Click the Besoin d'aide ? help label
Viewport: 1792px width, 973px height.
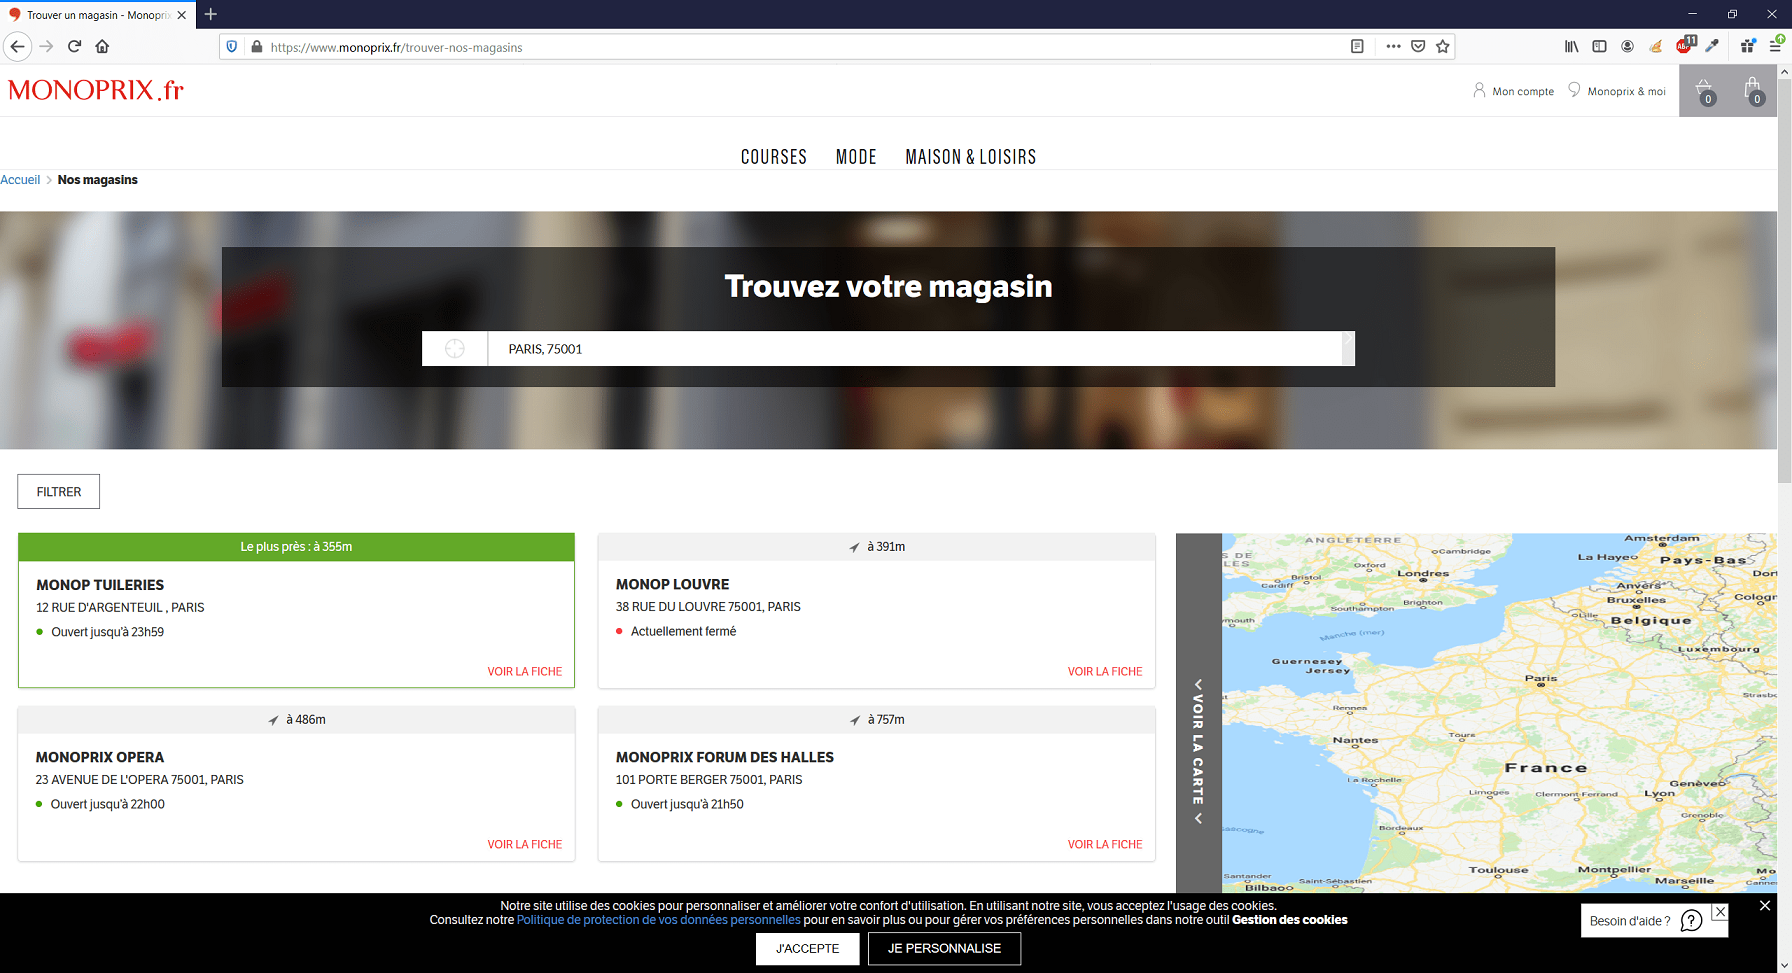(x=1630, y=921)
